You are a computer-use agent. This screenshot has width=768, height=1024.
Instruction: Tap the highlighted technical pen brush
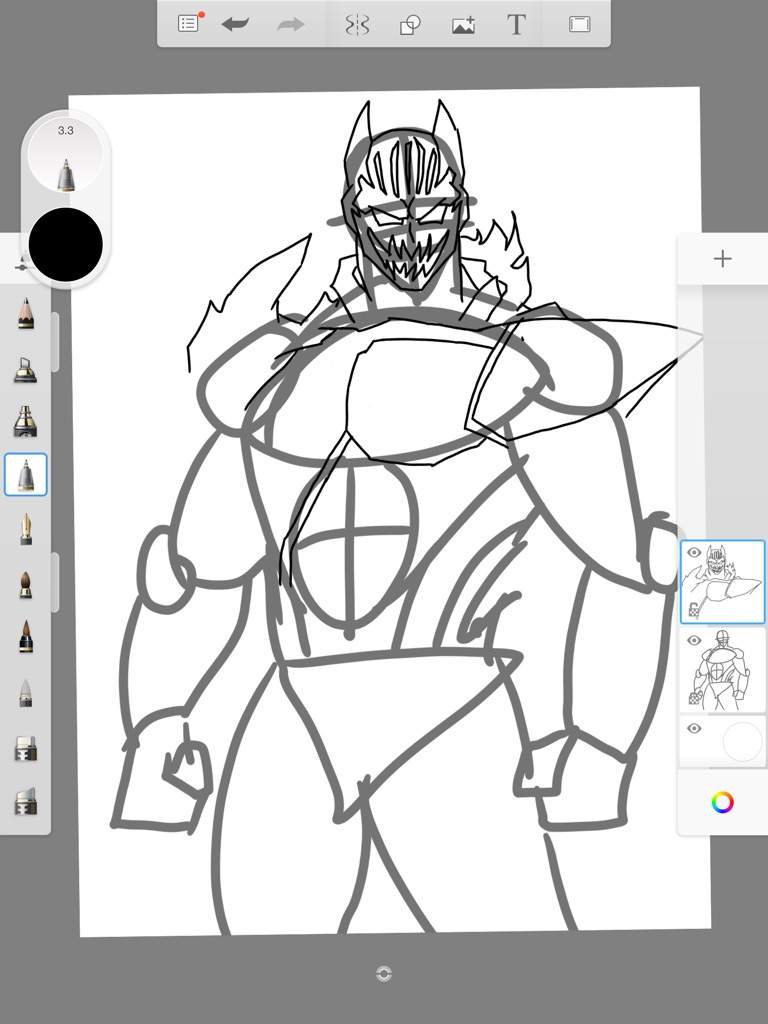click(x=25, y=475)
